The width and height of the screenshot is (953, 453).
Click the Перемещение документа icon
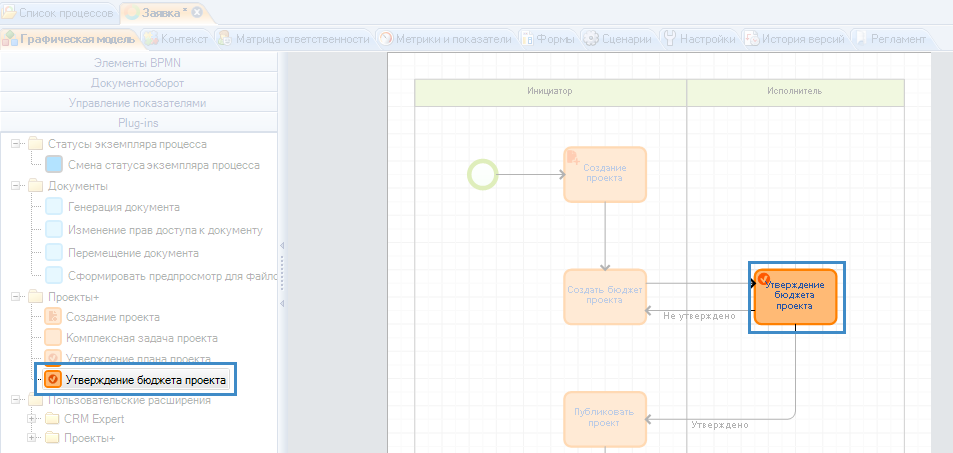coord(54,254)
